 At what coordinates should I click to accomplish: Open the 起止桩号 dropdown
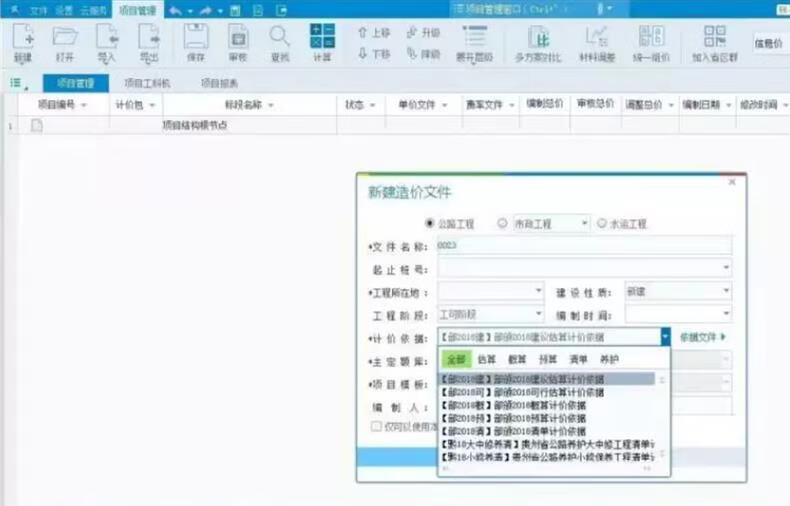[x=726, y=267]
